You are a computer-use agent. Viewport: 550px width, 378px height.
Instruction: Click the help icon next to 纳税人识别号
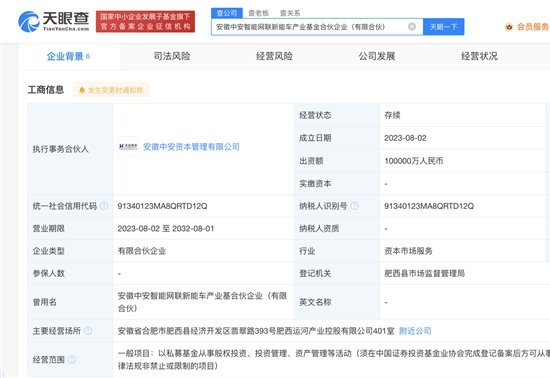[x=354, y=206]
